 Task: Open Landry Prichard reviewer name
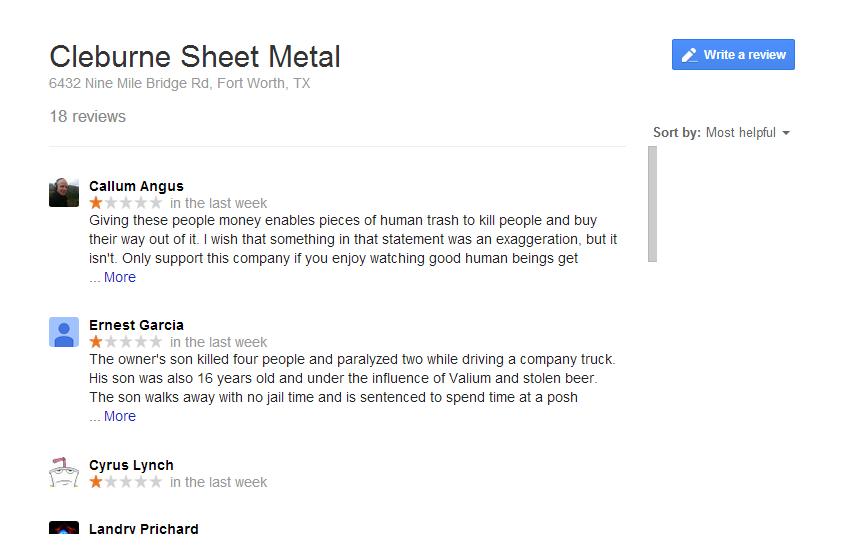tap(144, 528)
